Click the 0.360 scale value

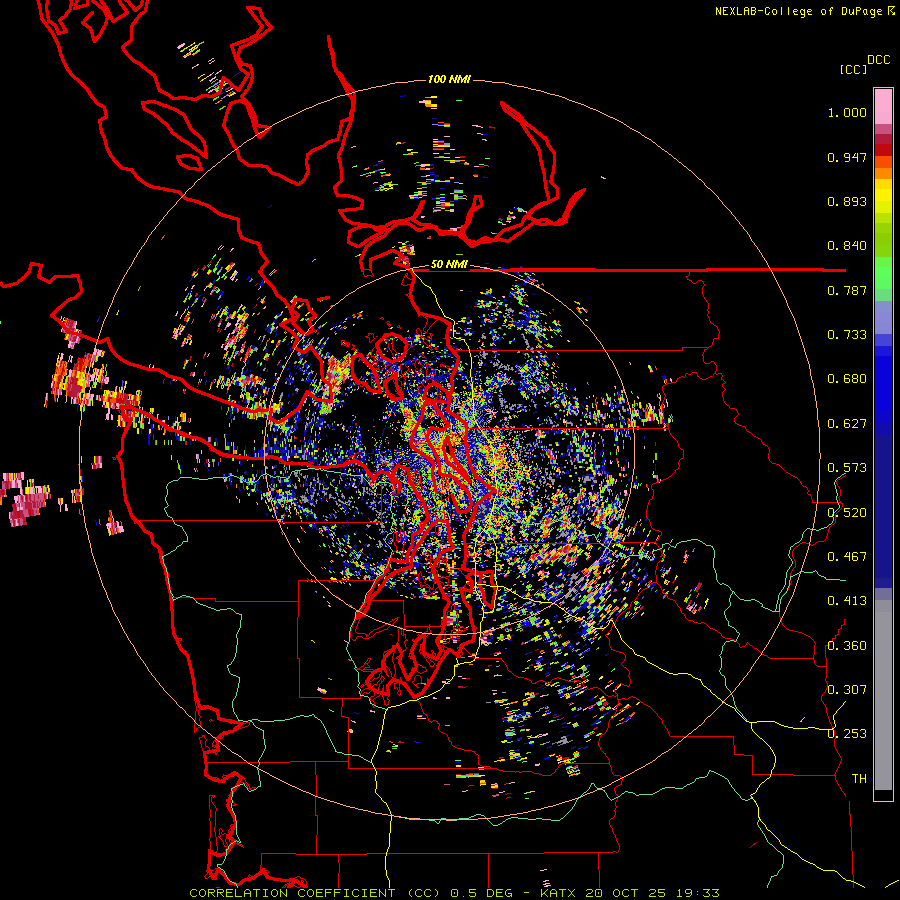point(847,646)
